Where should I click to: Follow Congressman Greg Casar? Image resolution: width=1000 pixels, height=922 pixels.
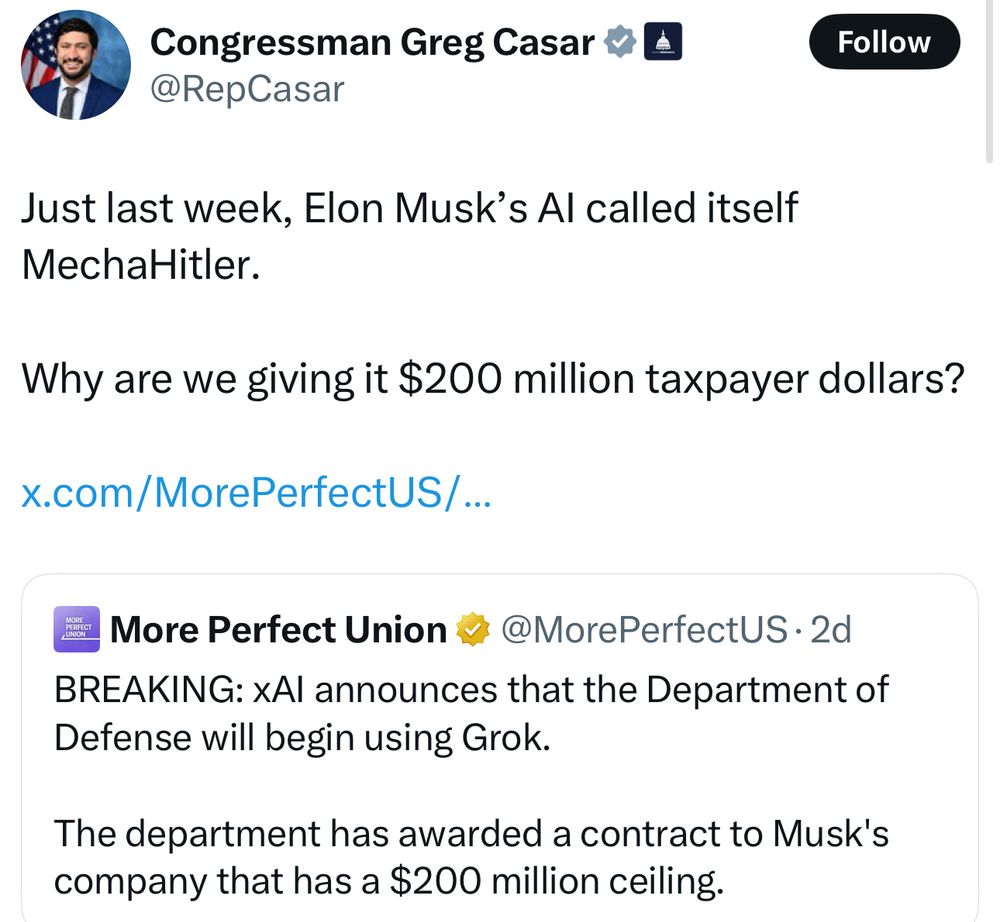click(884, 42)
